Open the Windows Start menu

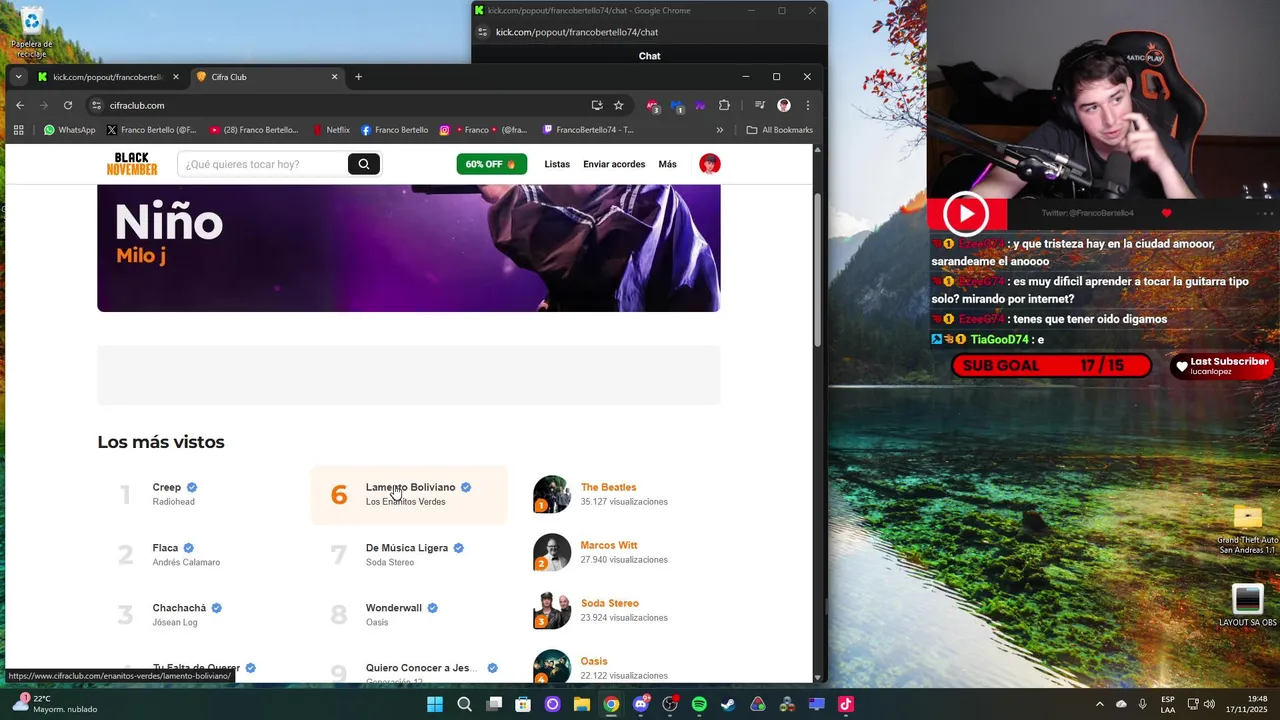[x=435, y=704]
